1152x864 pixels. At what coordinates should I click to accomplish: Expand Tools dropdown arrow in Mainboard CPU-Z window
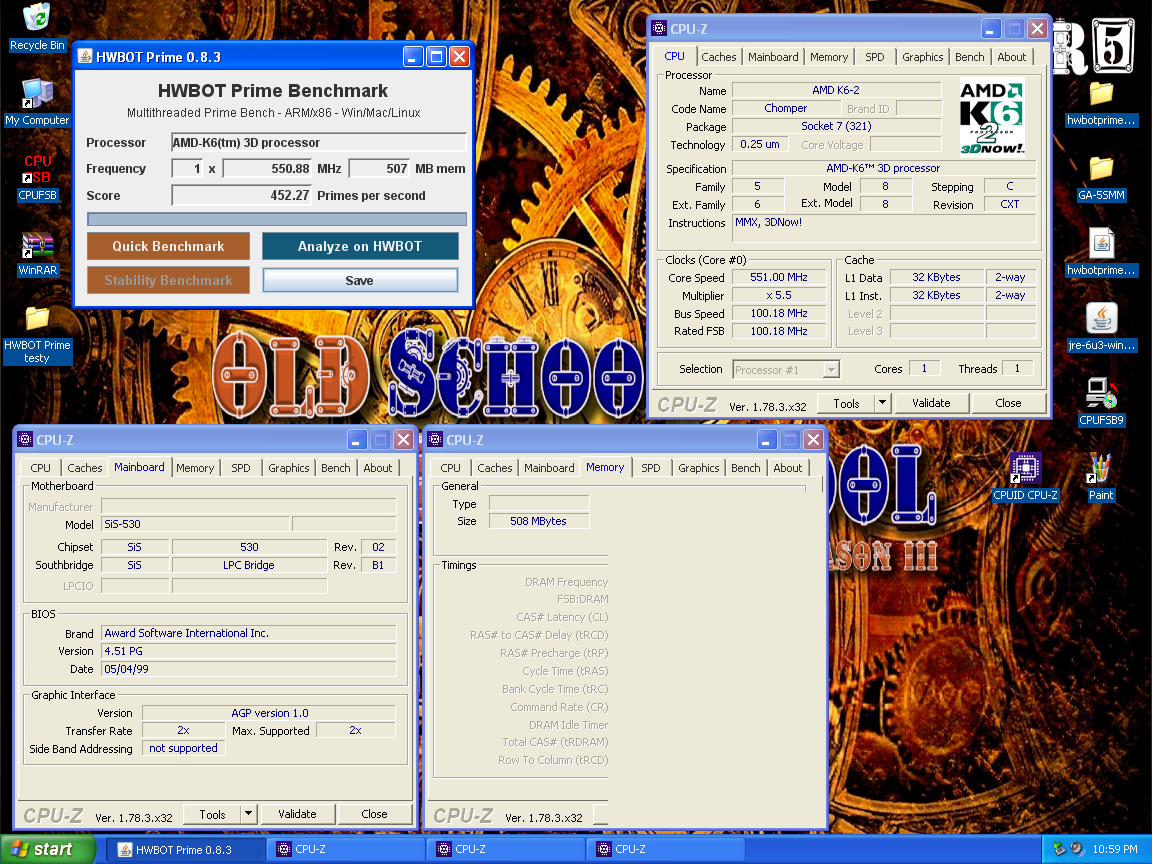point(248,814)
